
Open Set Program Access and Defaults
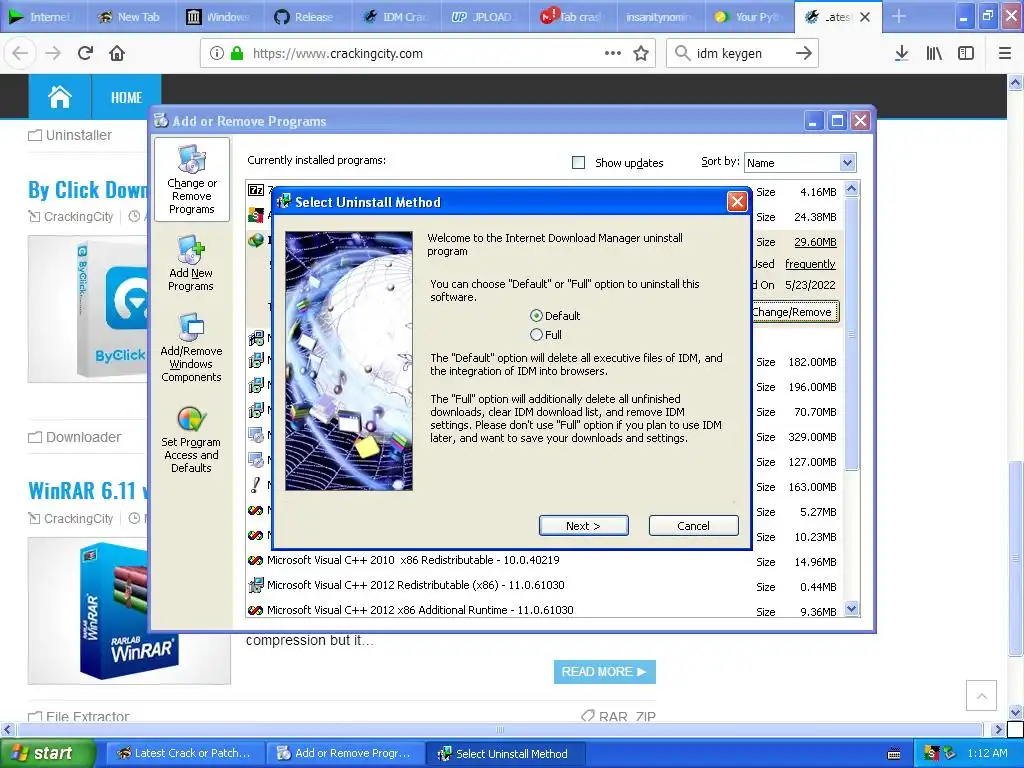pyautogui.click(x=191, y=439)
